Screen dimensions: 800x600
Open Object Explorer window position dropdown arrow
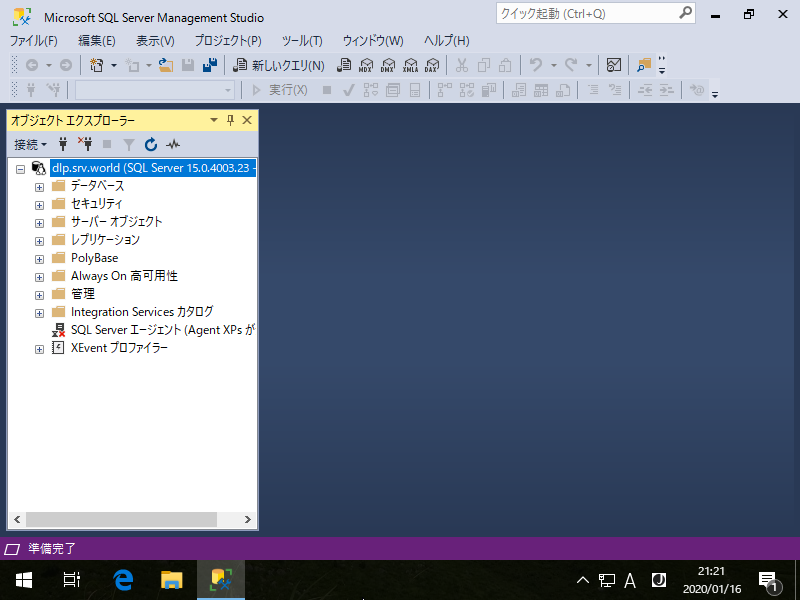click(214, 120)
